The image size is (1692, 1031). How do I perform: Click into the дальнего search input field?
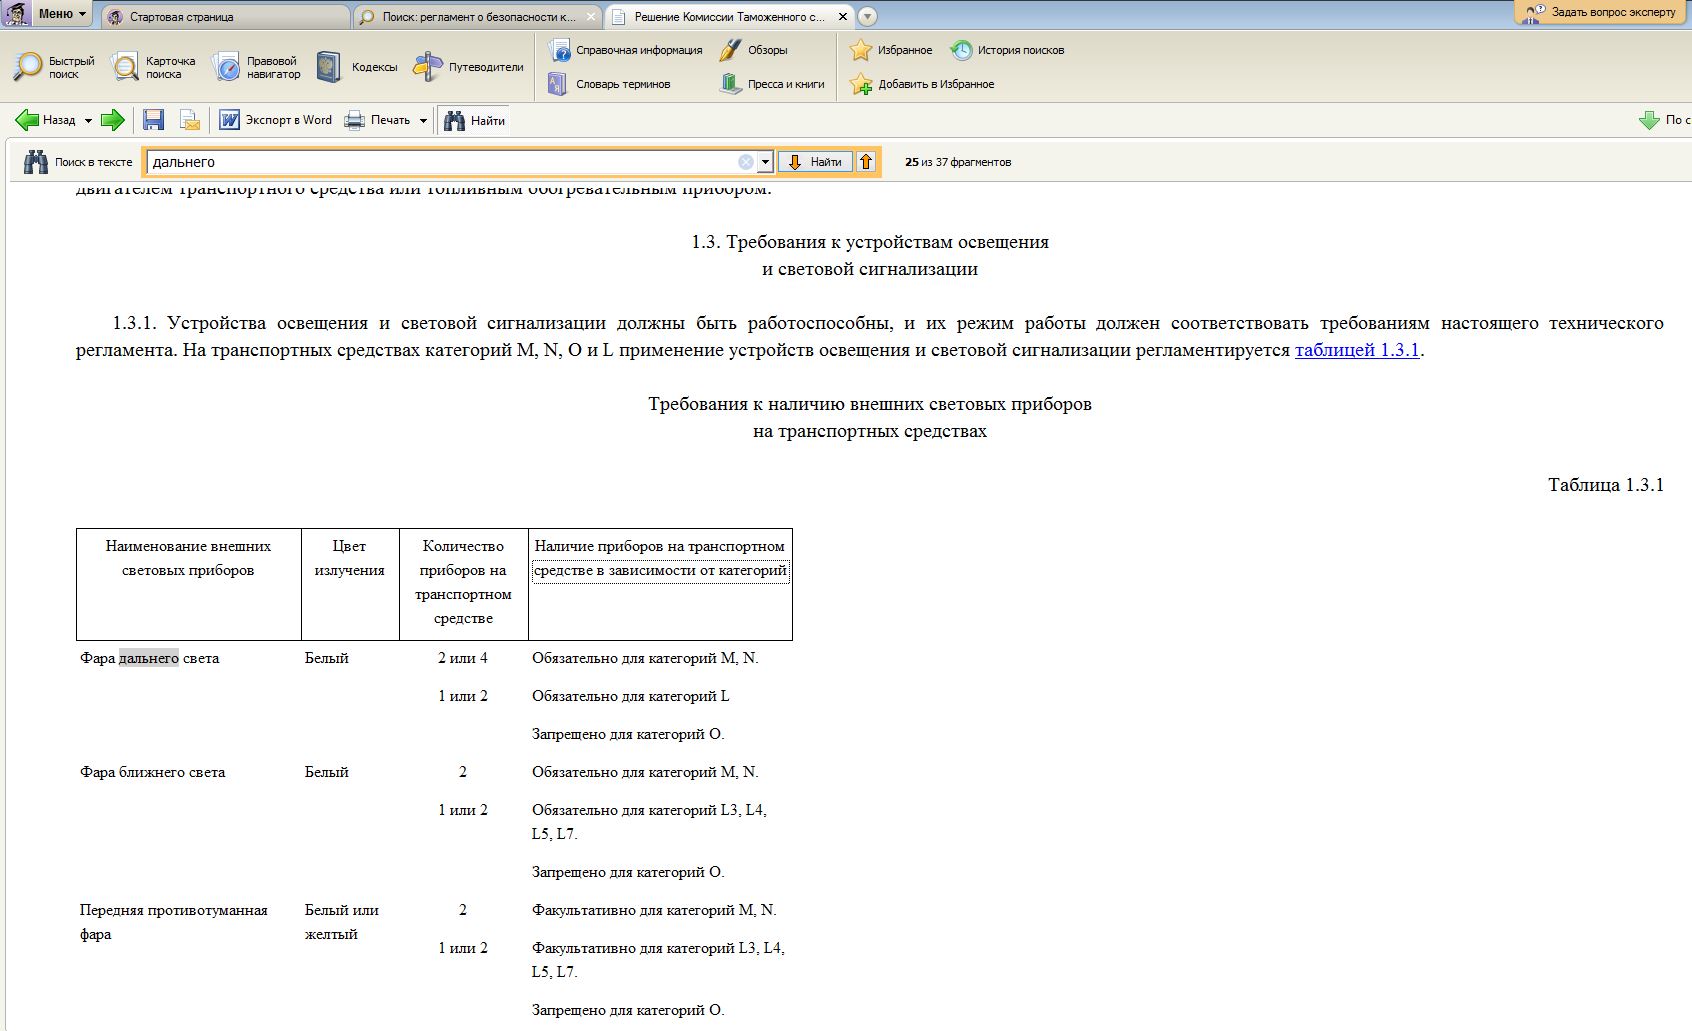pyautogui.click(x=440, y=162)
